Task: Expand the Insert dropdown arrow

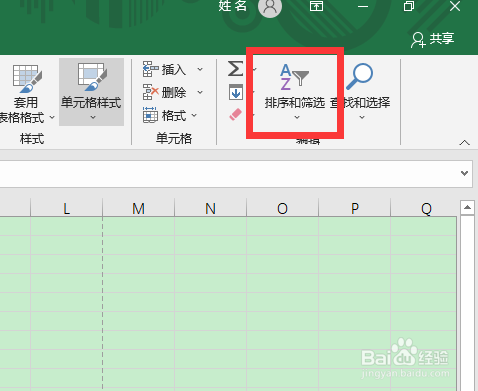Action: click(x=200, y=69)
